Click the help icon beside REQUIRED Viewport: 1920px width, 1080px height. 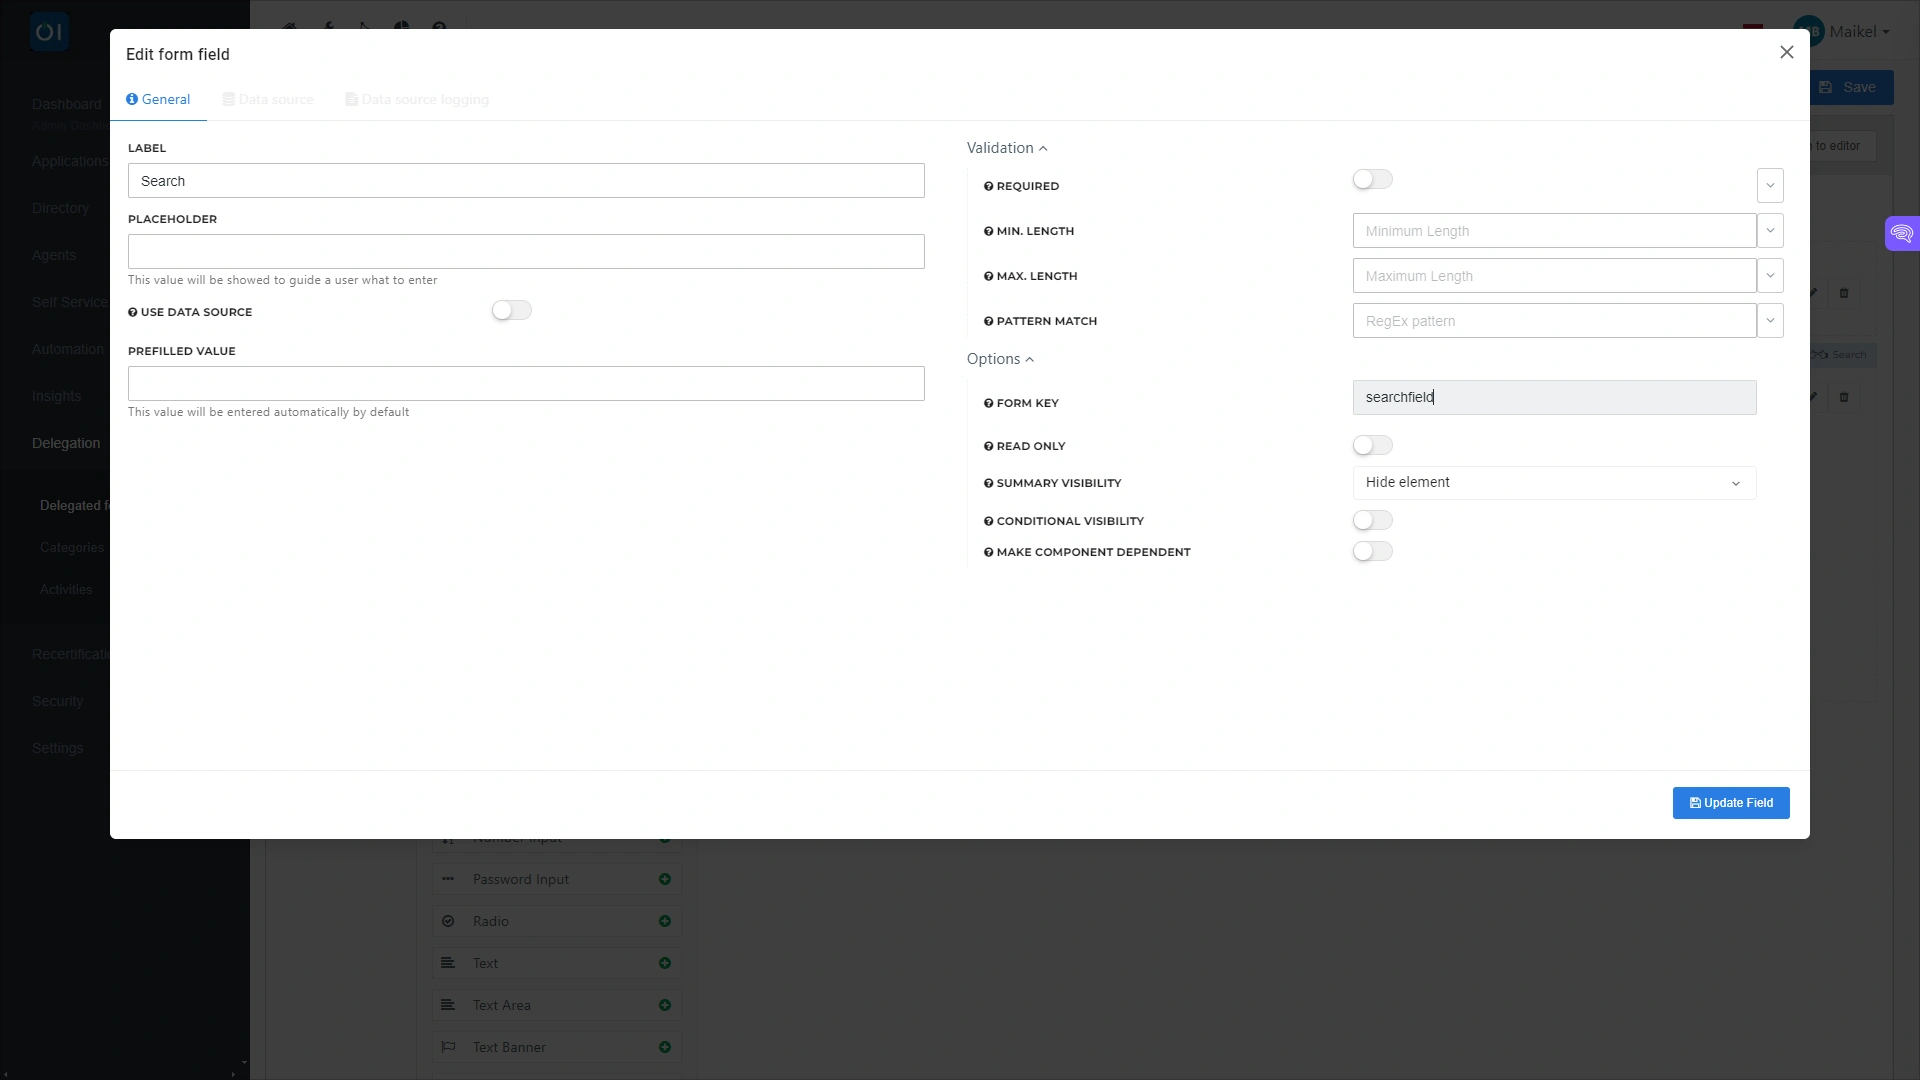[988, 187]
